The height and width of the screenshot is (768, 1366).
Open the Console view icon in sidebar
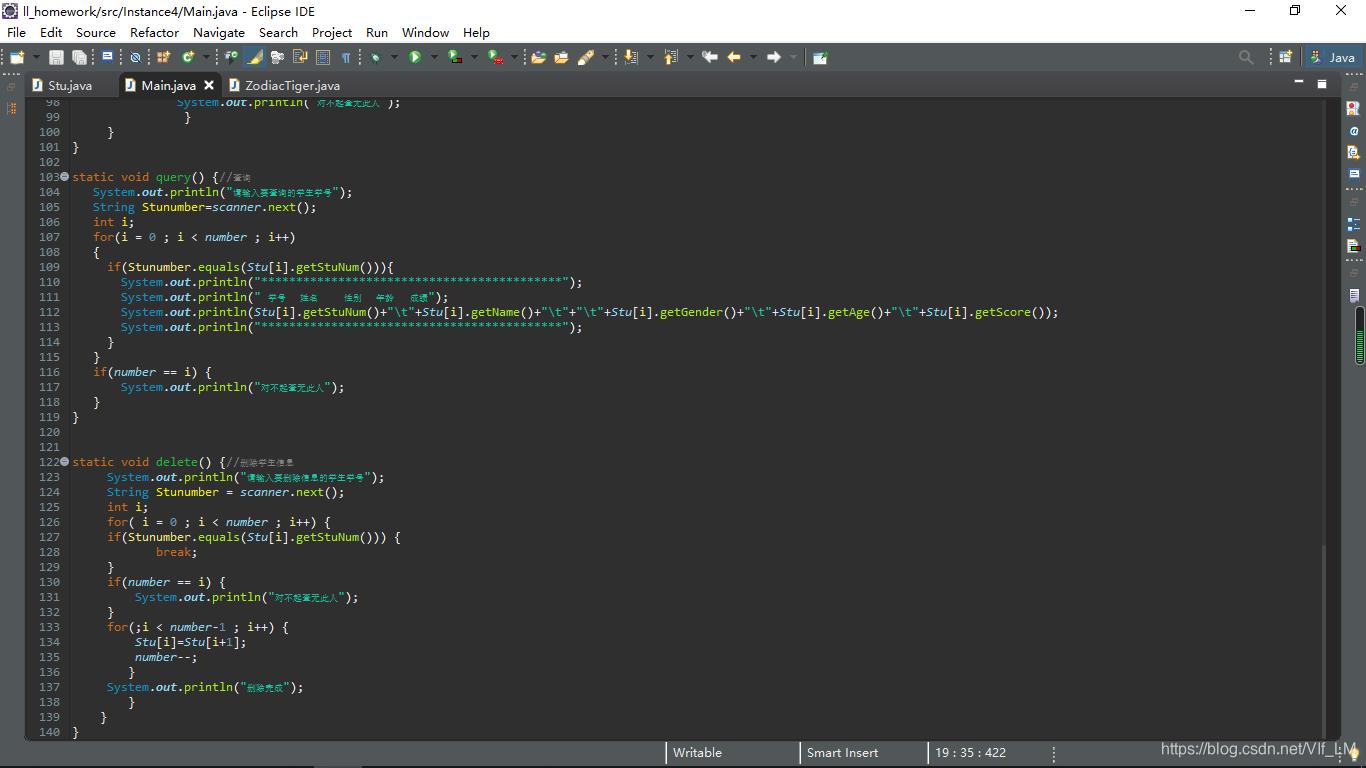tap(1354, 174)
